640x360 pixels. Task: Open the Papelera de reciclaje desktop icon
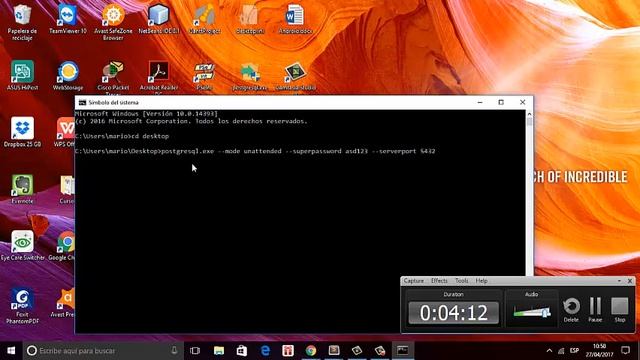tap(22, 21)
